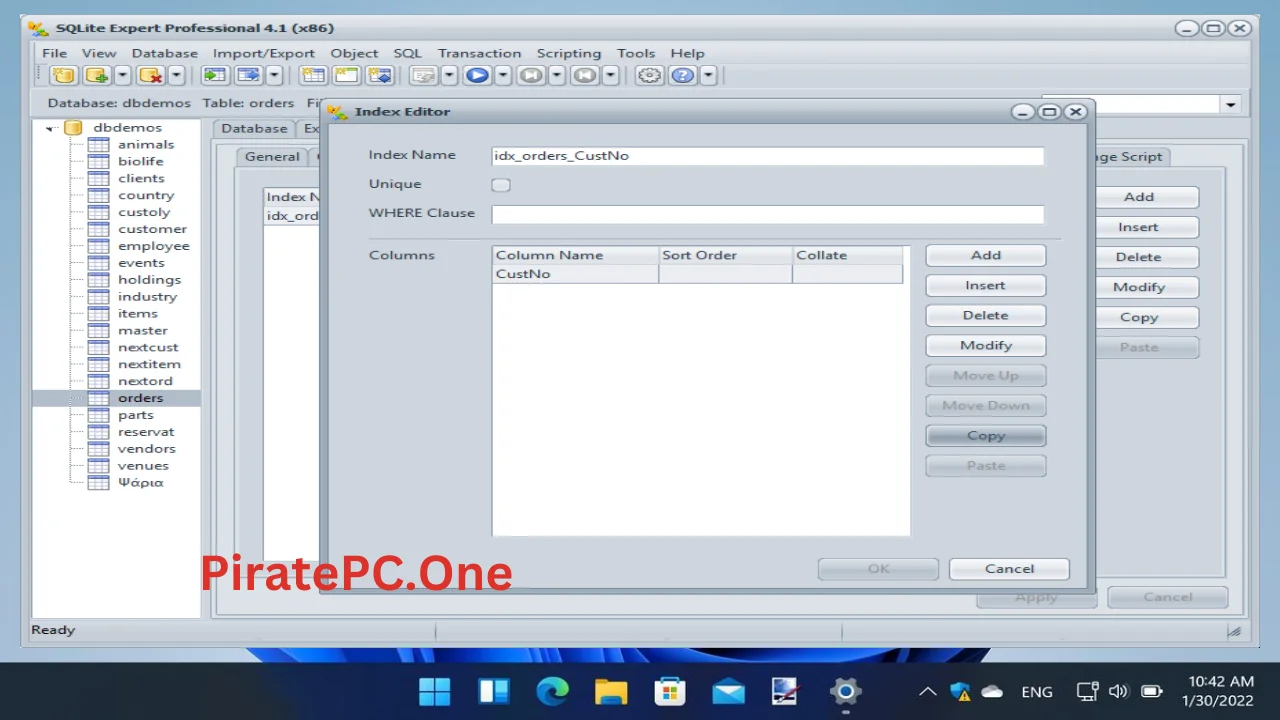
Task: Click Insert button in Index Editor
Action: tap(986, 285)
